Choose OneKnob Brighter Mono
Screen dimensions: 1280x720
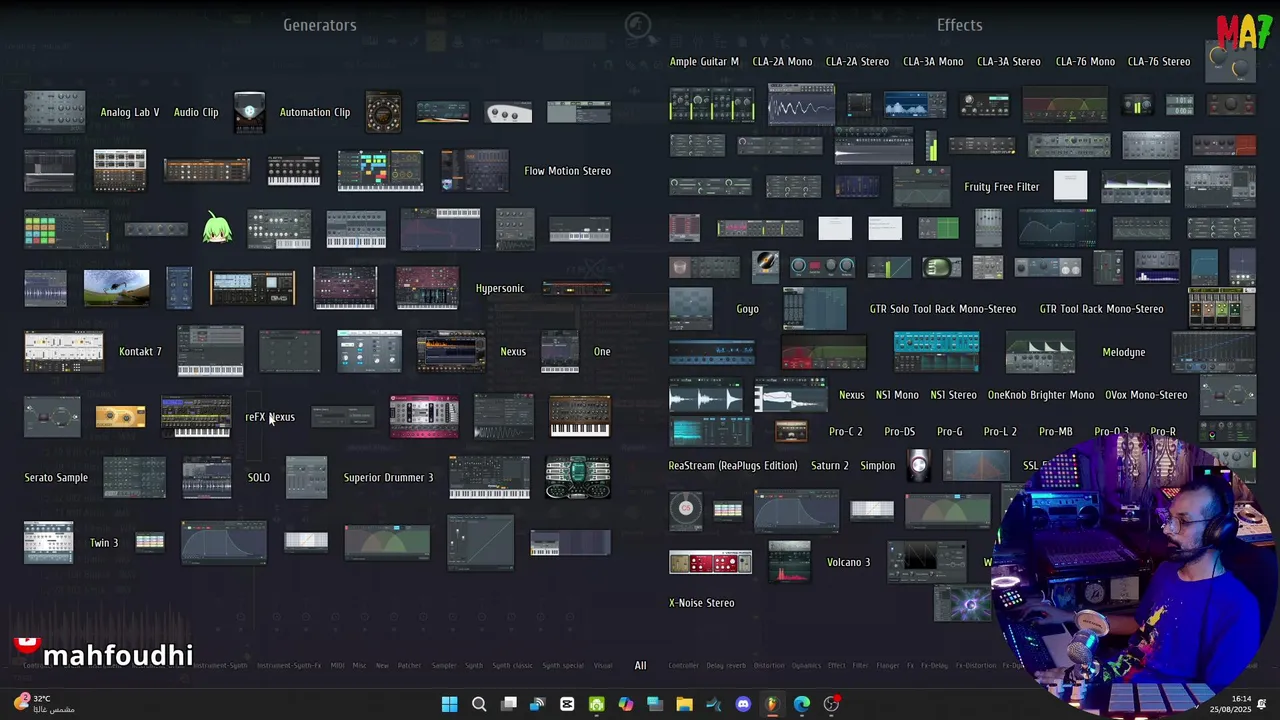[x=1041, y=395]
